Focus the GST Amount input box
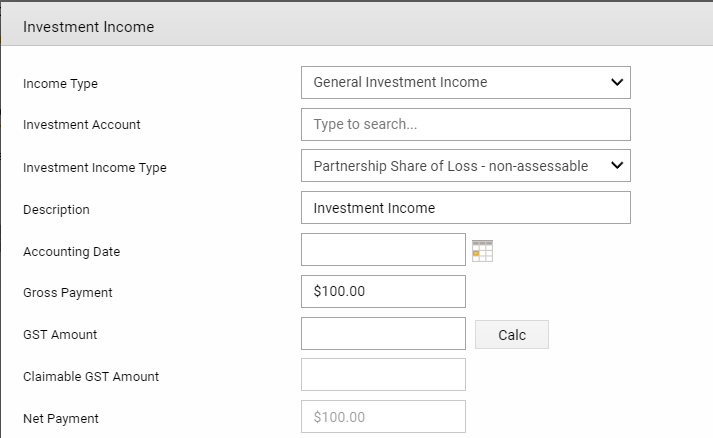Screen dimensions: 713x438 [x=383, y=333]
